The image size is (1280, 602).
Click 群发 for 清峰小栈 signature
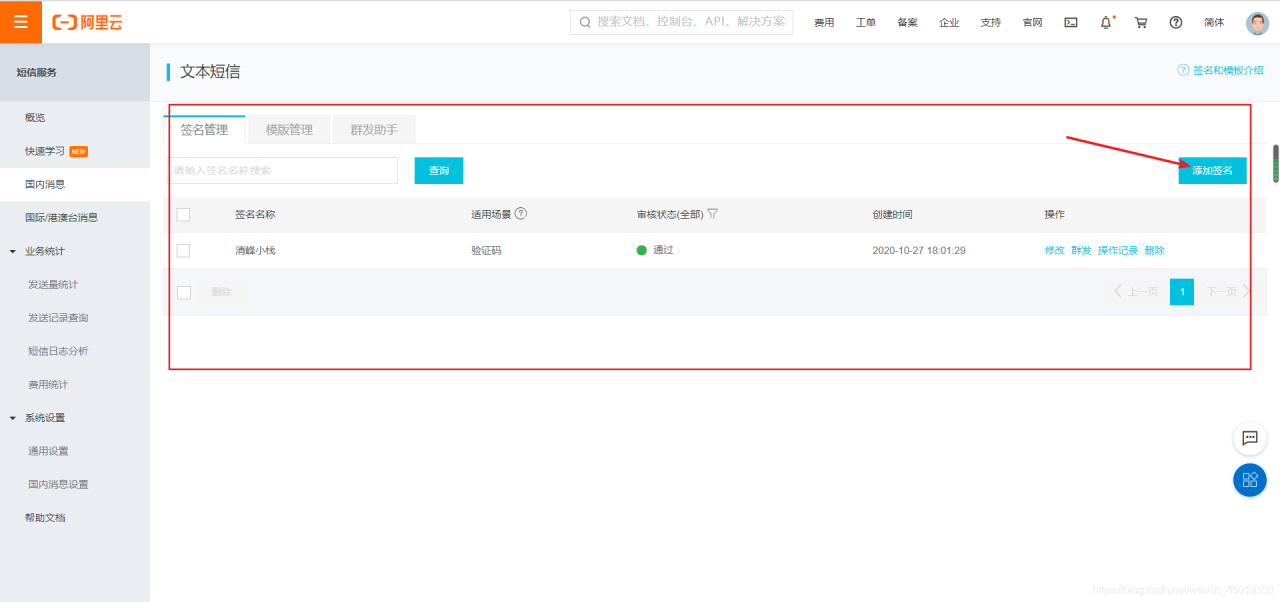[1082, 250]
